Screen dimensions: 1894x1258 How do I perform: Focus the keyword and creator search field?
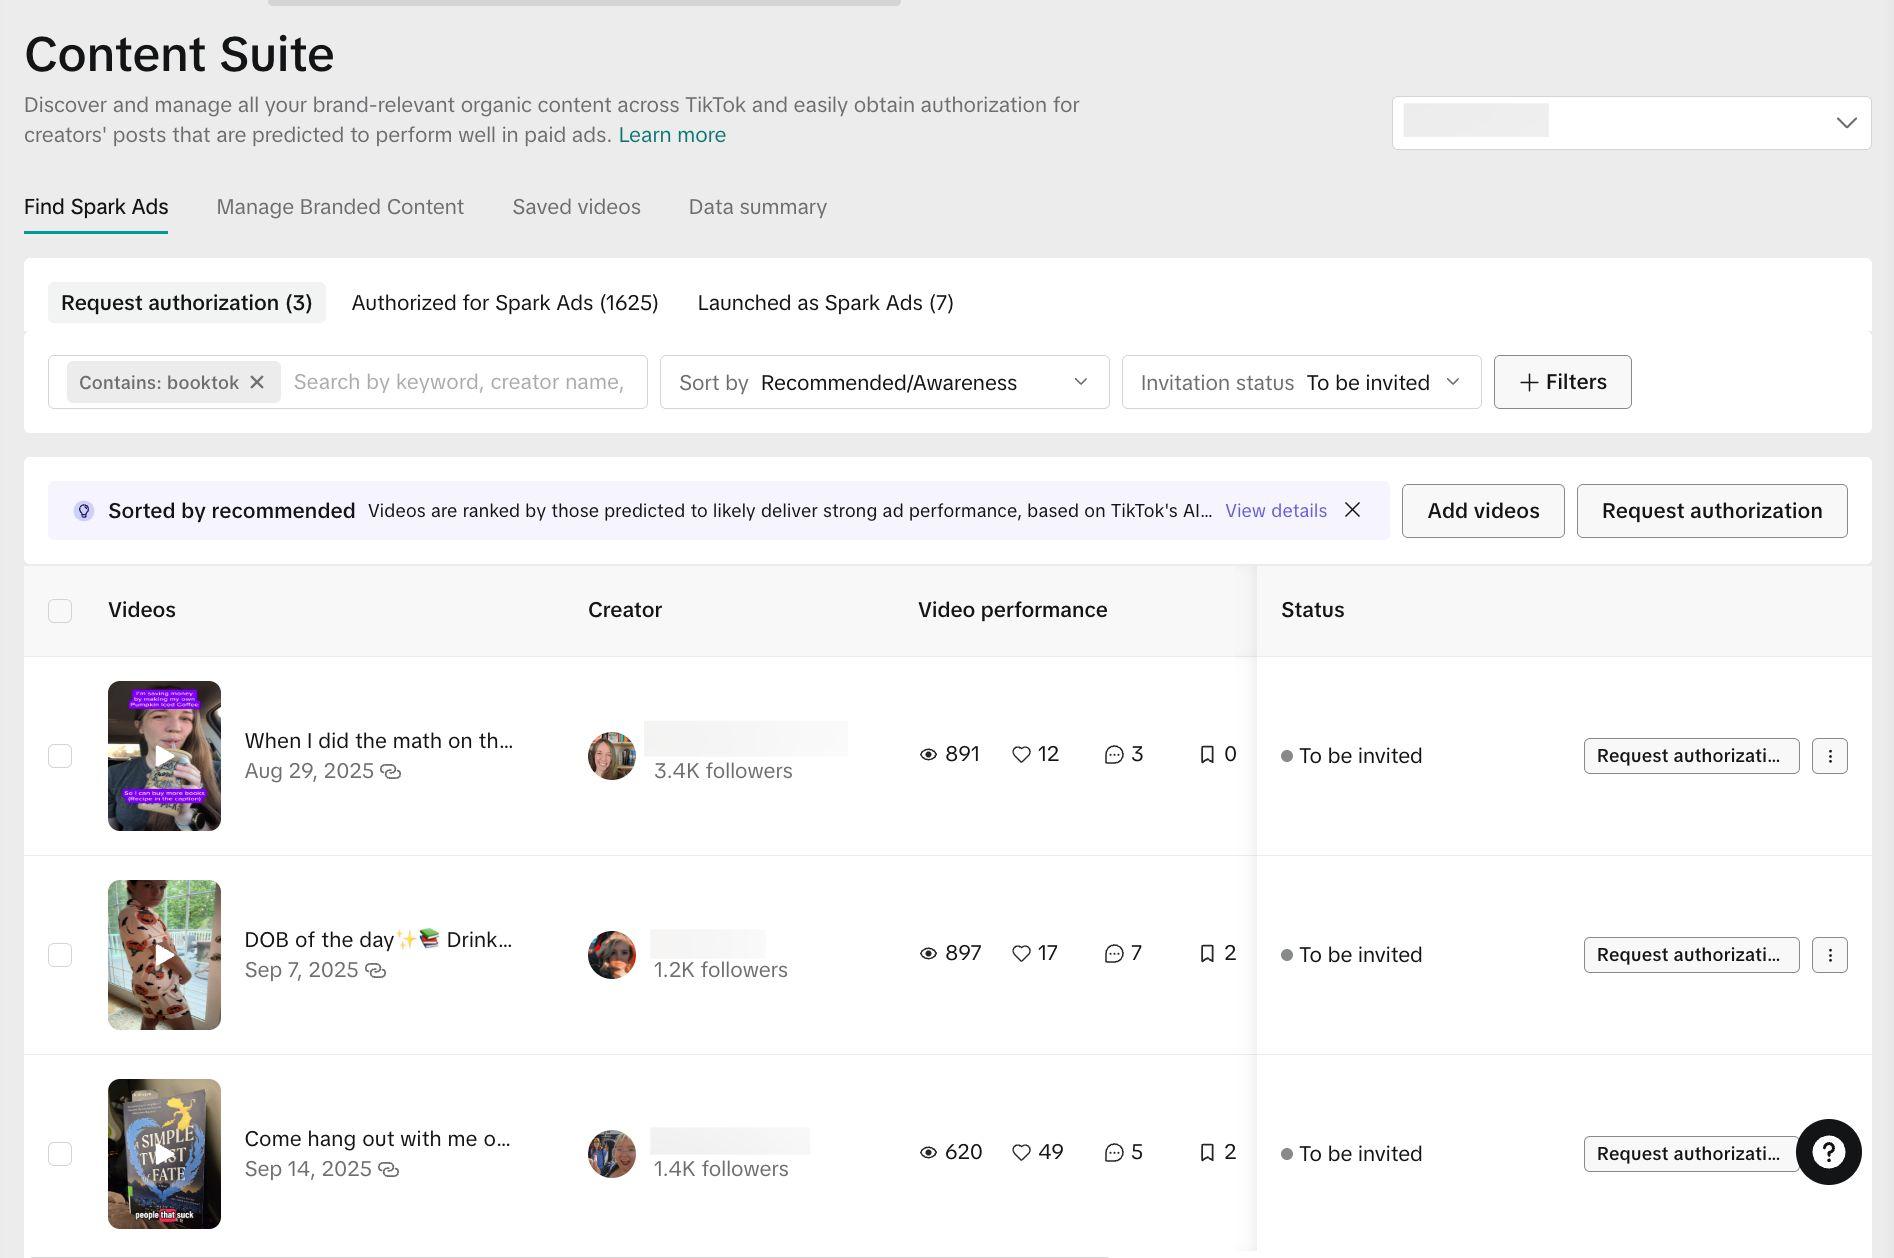coord(460,382)
